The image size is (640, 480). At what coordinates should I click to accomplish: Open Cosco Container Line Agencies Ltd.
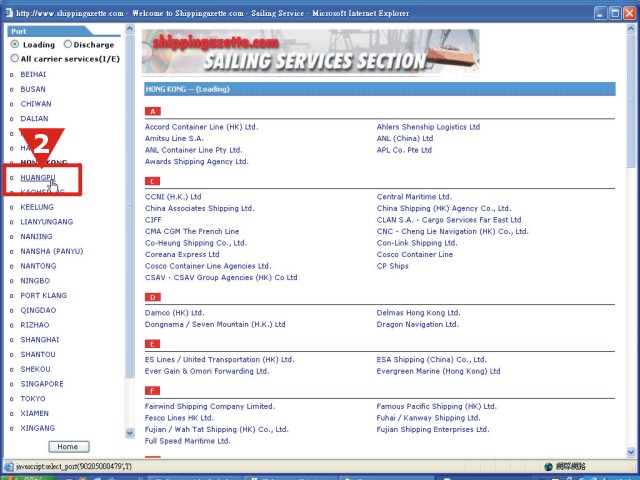coord(208,266)
